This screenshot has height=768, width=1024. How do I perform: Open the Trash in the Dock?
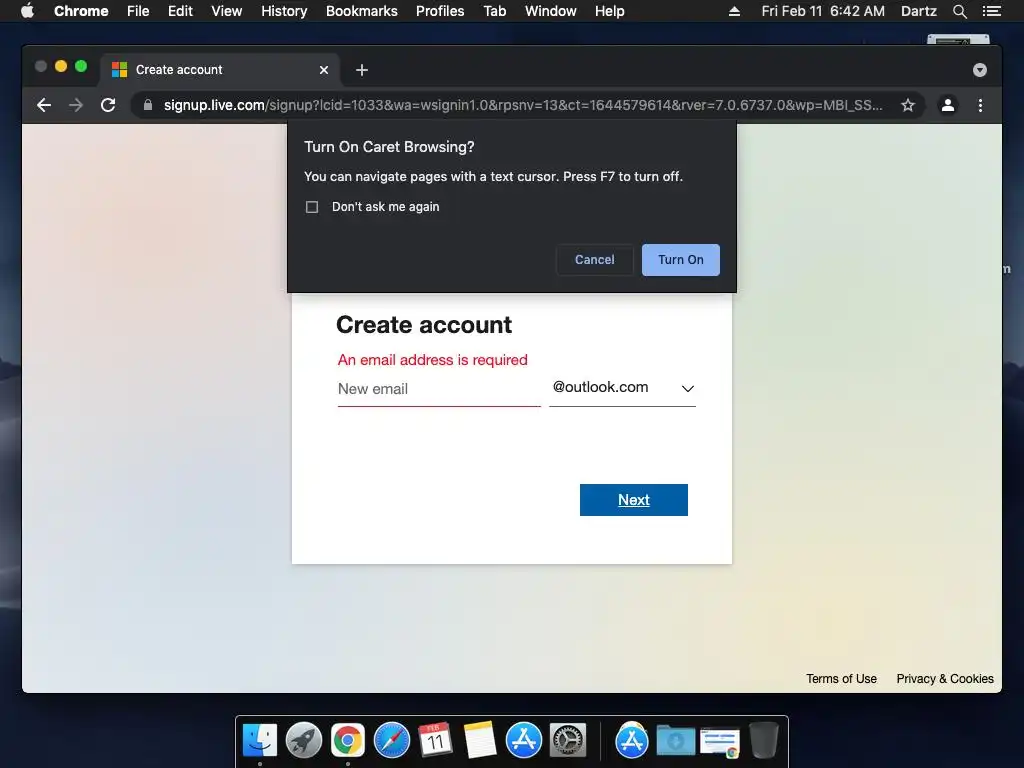coord(763,741)
